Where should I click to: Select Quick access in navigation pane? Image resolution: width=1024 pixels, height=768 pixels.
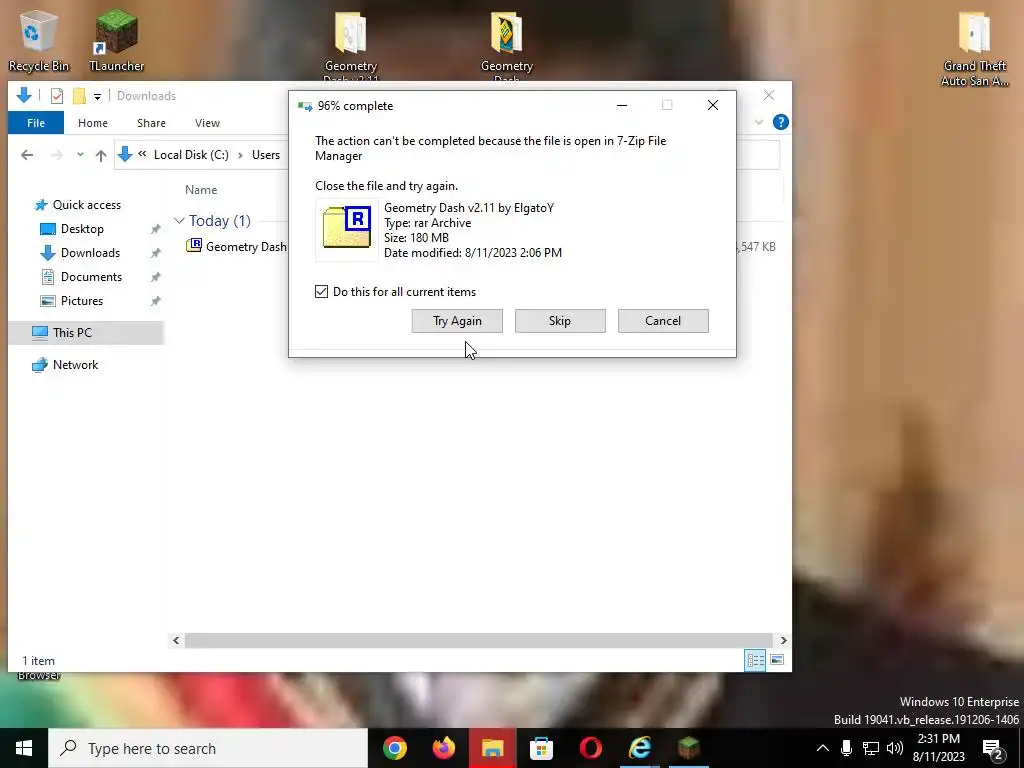pos(86,204)
